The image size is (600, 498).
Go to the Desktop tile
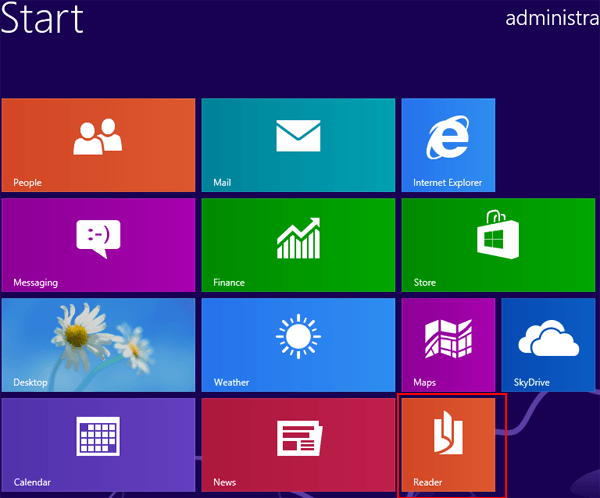click(98, 345)
